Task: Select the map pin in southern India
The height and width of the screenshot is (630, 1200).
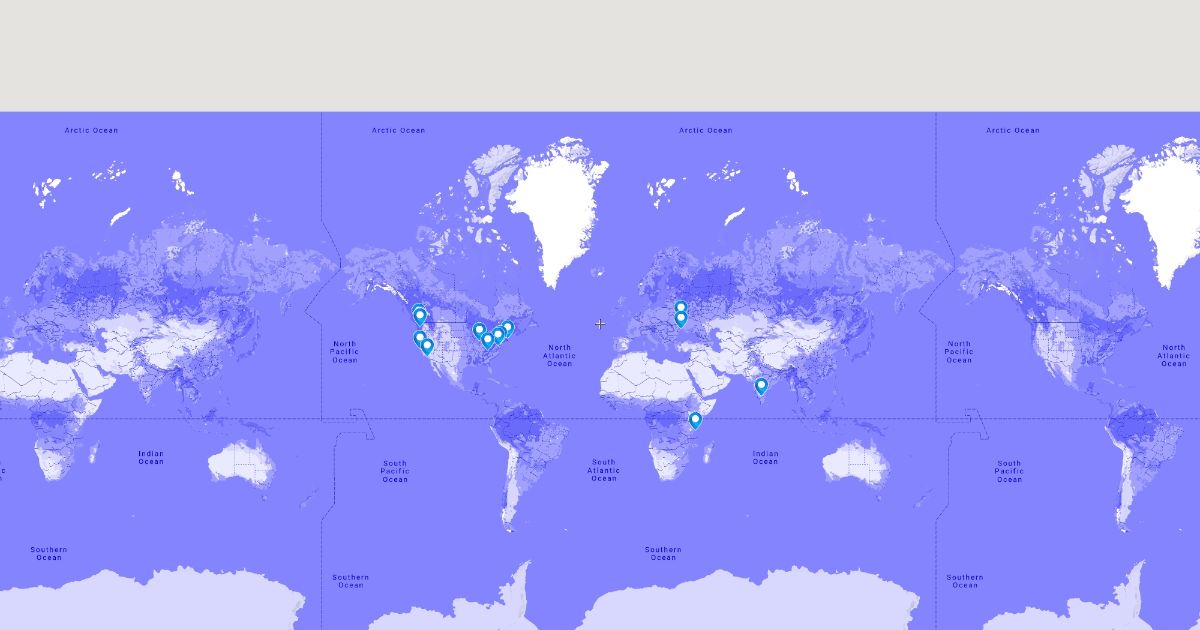Action: [x=761, y=386]
